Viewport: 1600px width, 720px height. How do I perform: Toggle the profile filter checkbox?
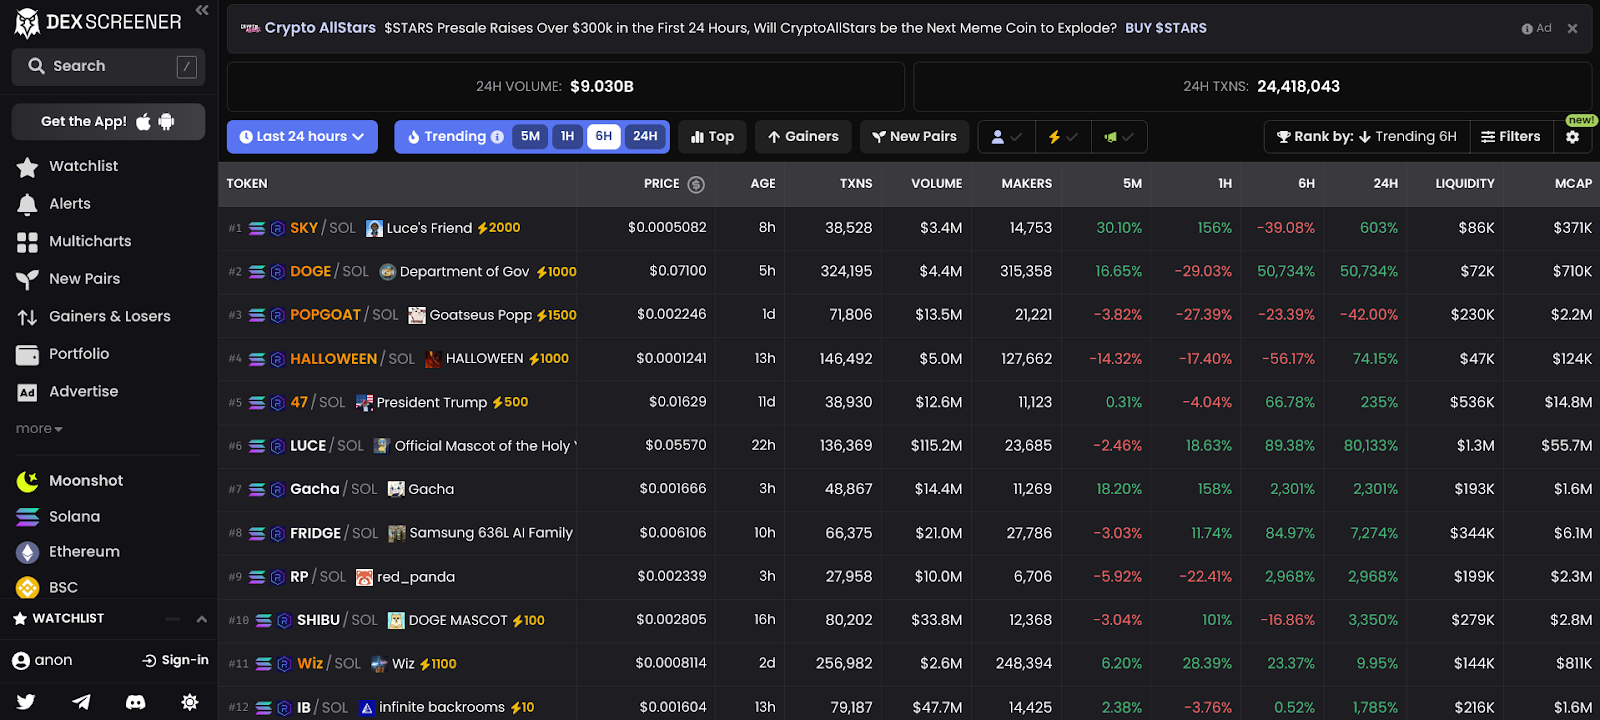click(x=1006, y=137)
